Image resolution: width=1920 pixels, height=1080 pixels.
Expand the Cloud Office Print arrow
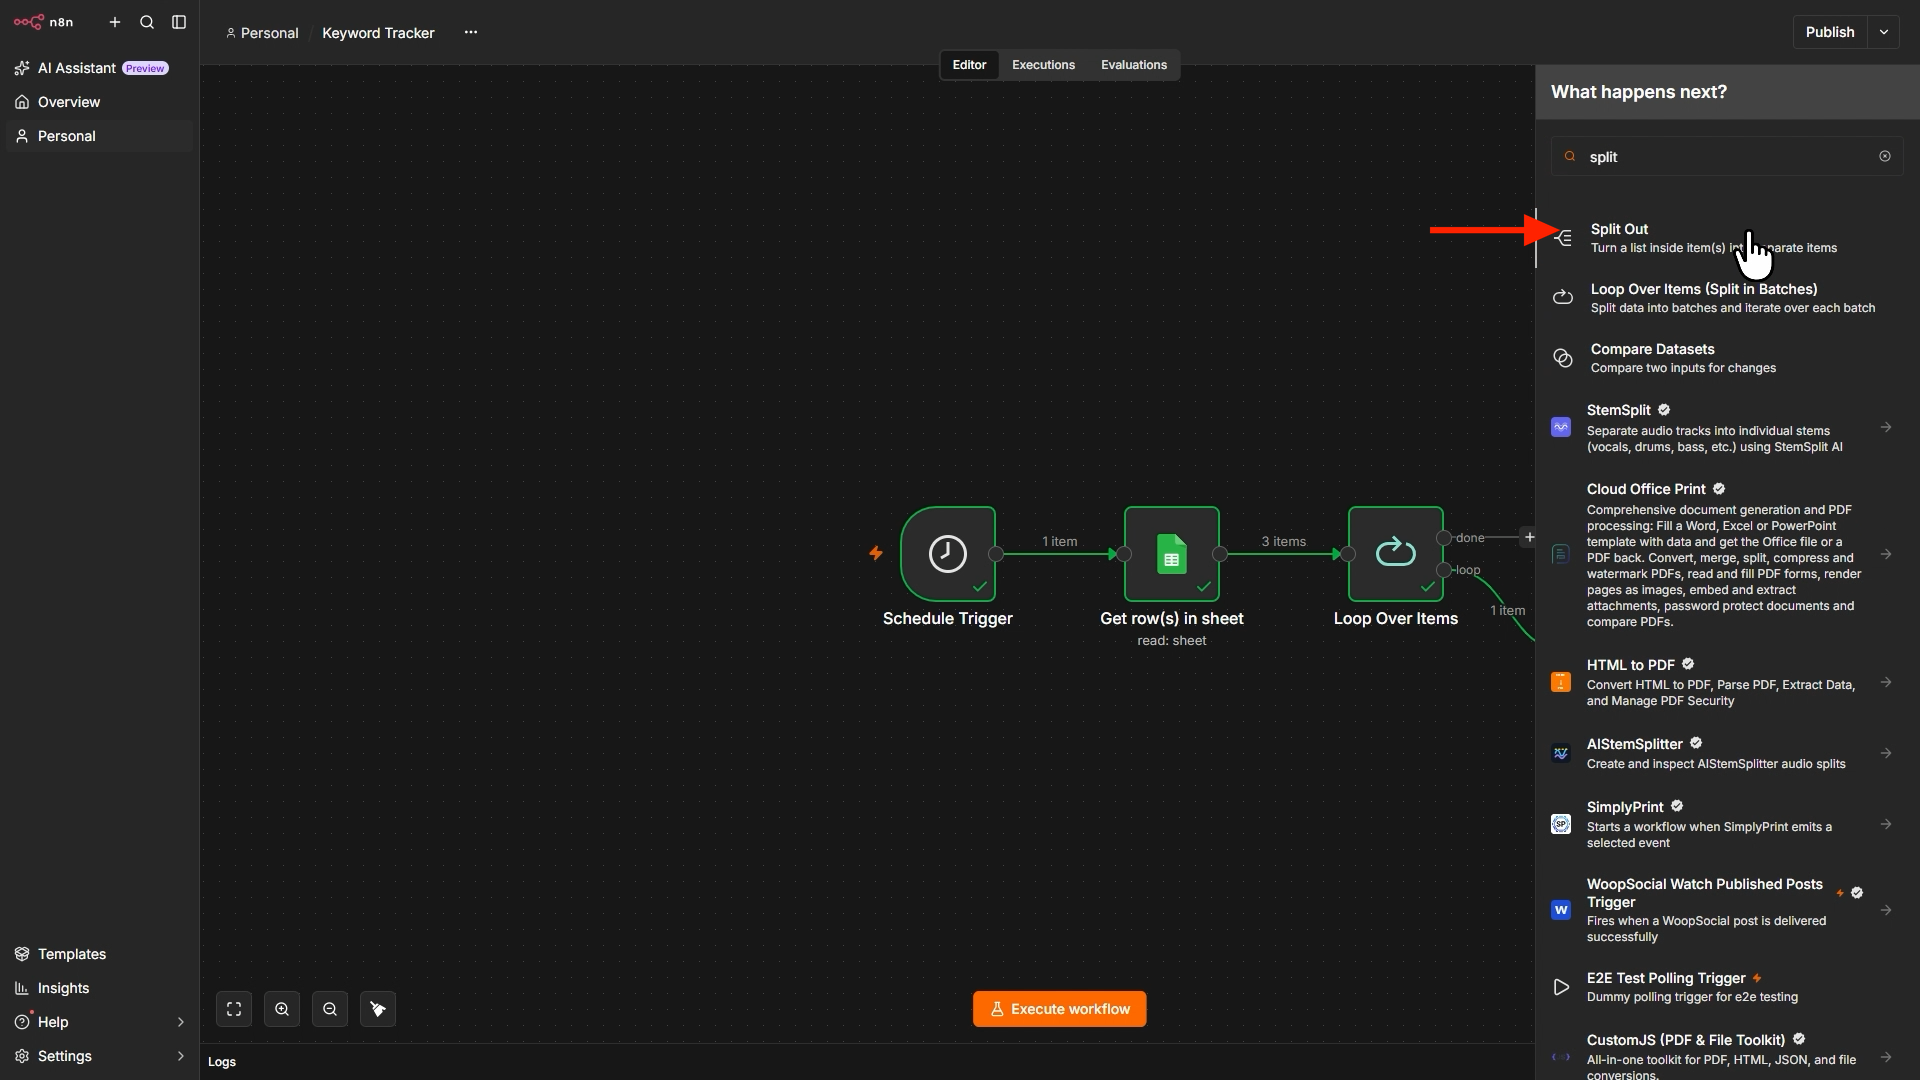pos(1886,555)
